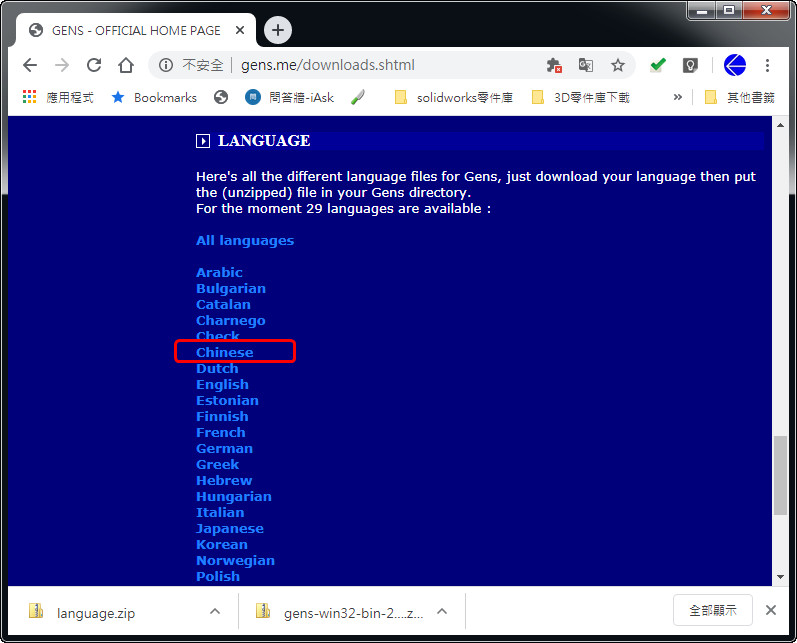This screenshot has height=643, width=797.
Task: Open the Chrome three-dot menu
Action: click(x=768, y=65)
